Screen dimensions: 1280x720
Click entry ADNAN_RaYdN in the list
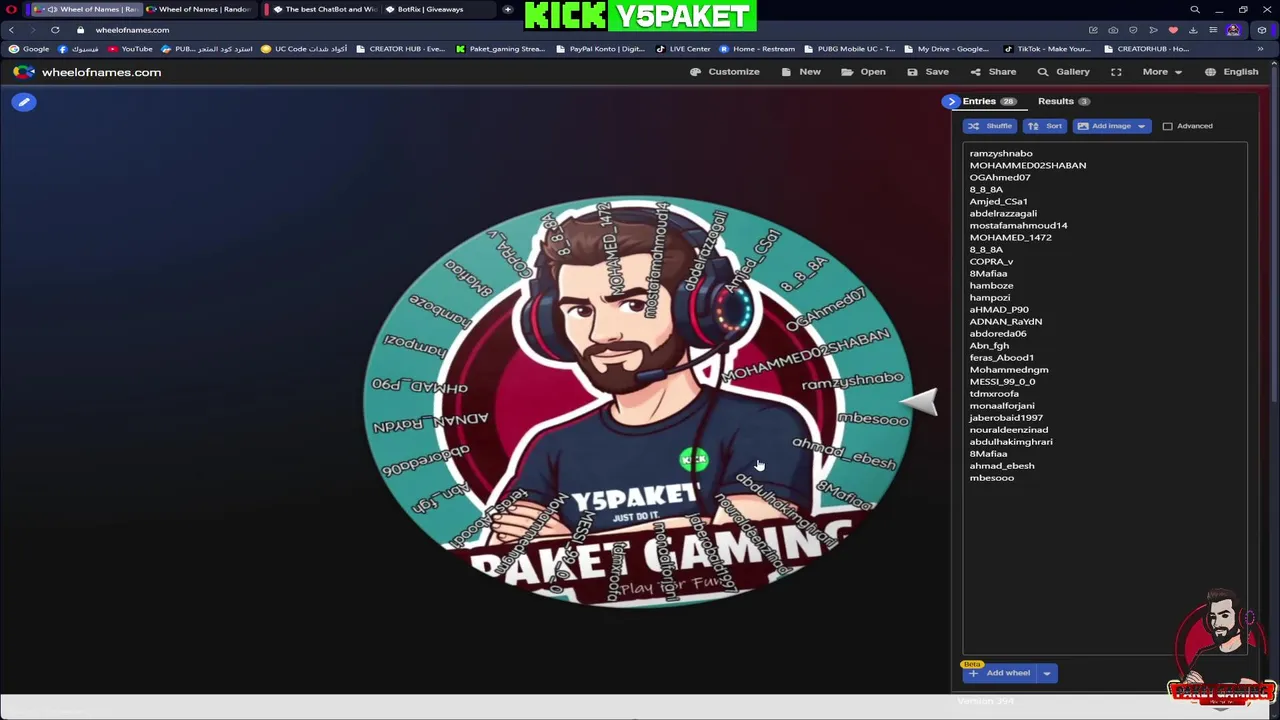pyautogui.click(x=1006, y=322)
